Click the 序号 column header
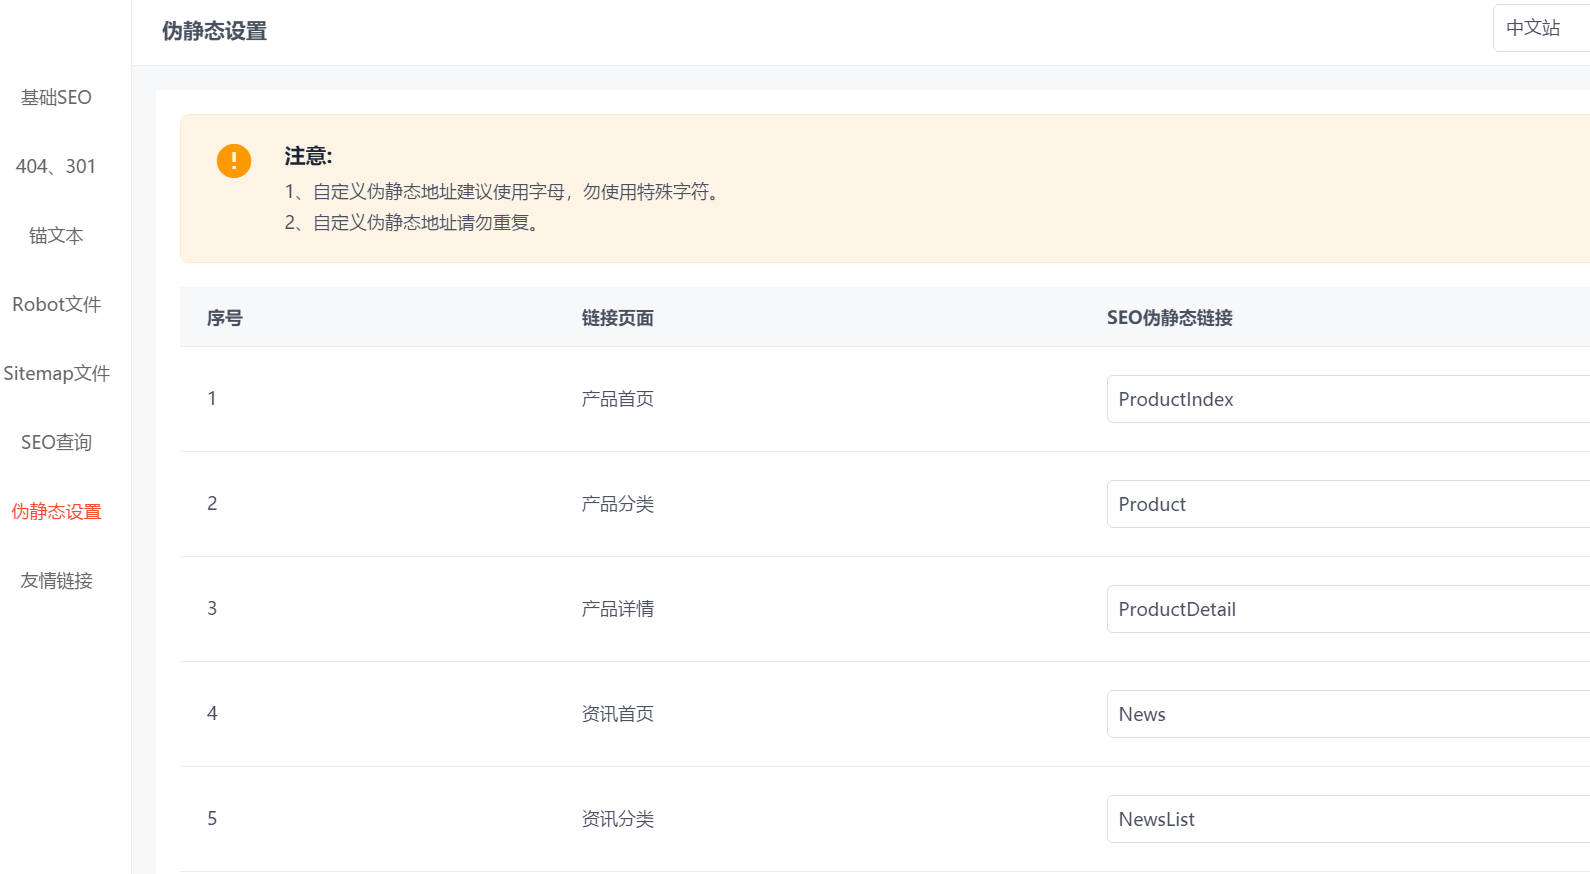Image resolution: width=1590 pixels, height=874 pixels. coord(224,318)
